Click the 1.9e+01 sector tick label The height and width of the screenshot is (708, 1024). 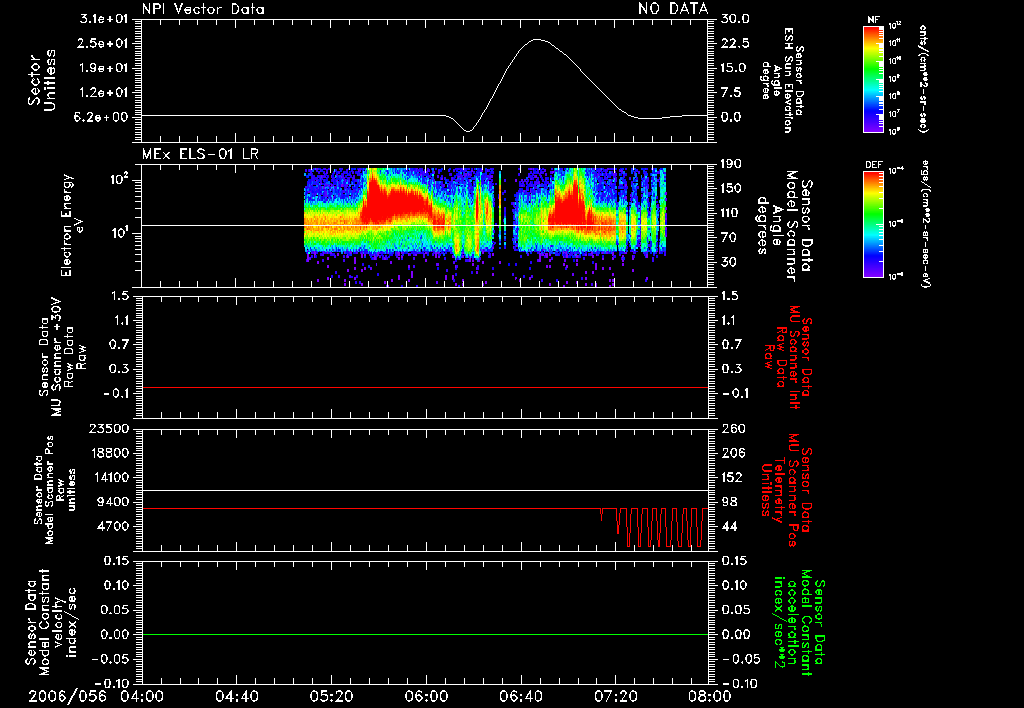click(x=104, y=68)
